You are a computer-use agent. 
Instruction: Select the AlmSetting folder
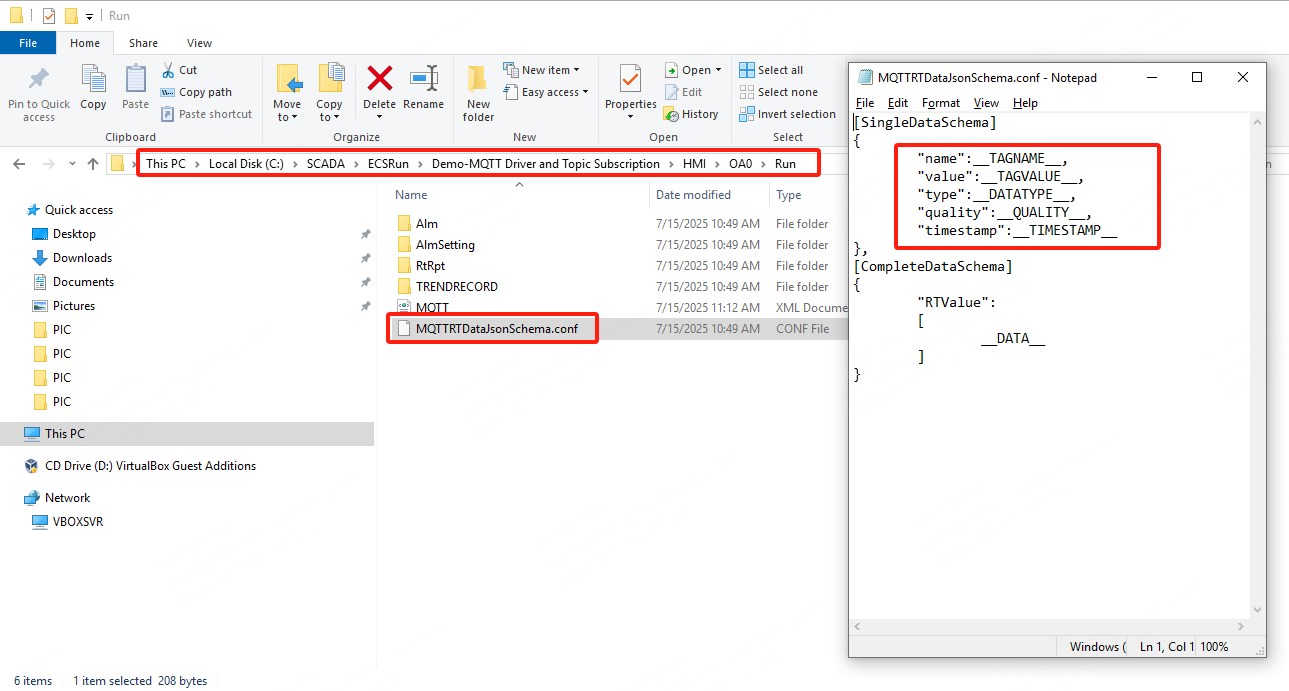pyautogui.click(x=445, y=245)
